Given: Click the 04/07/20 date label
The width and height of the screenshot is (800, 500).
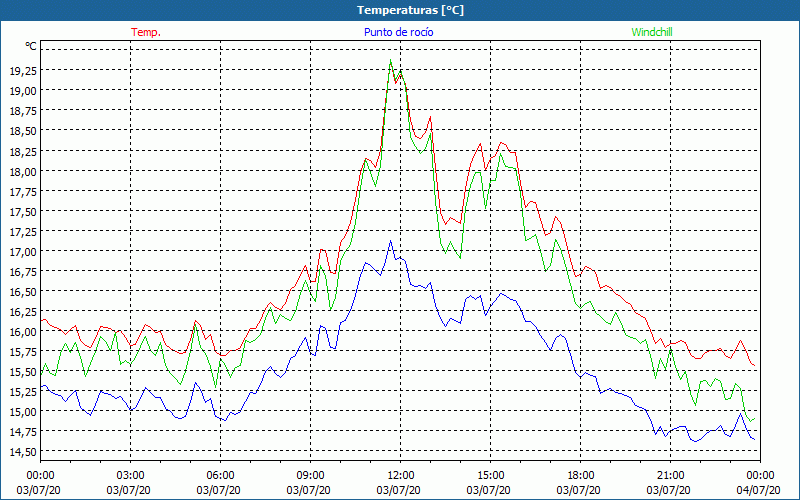Looking at the screenshot, I should pos(759,490).
